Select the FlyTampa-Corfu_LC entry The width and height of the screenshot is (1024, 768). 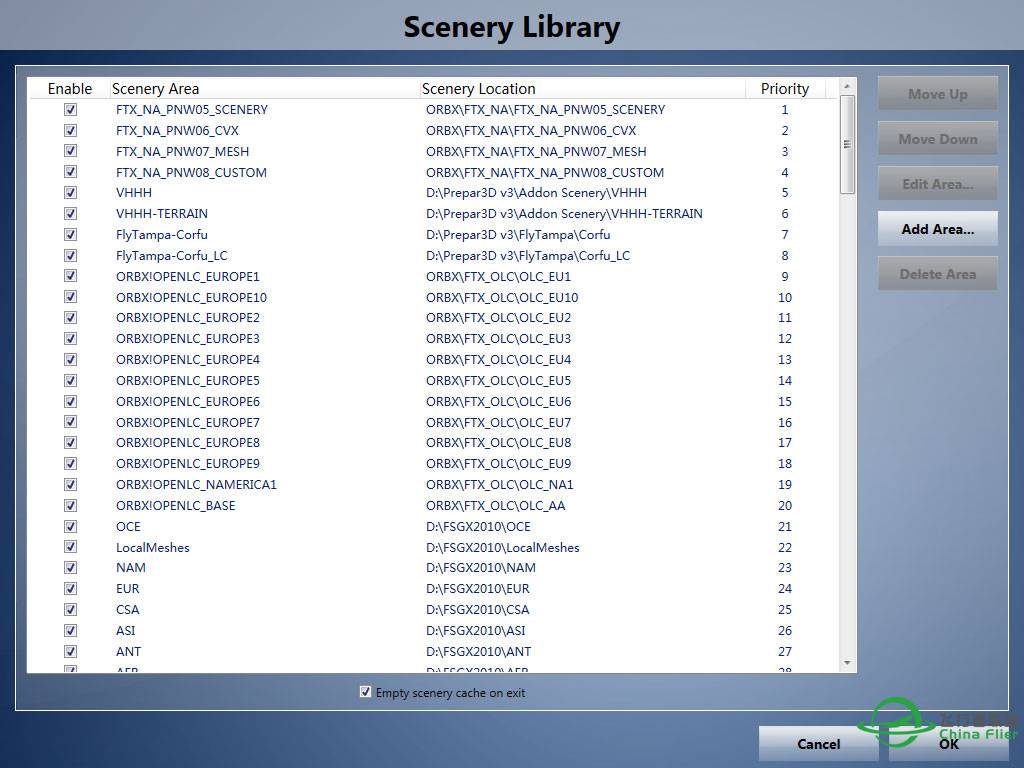click(171, 256)
